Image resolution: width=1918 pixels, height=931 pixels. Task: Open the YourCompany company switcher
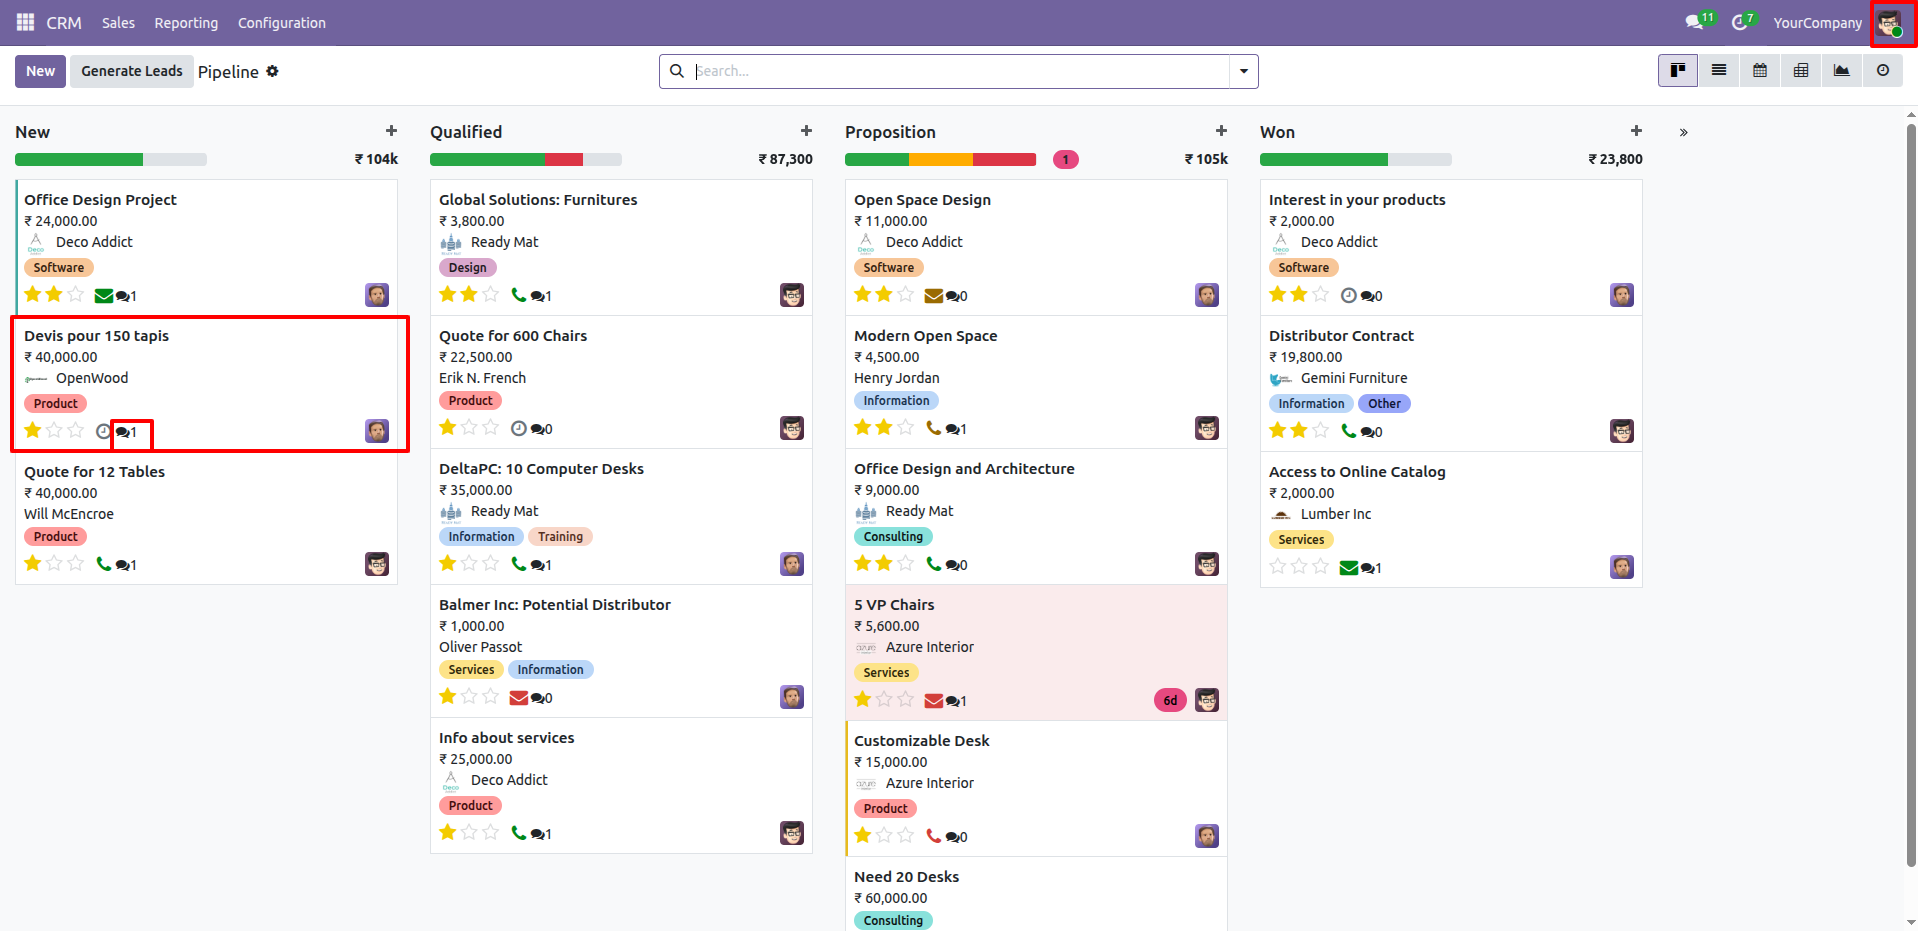1817,22
